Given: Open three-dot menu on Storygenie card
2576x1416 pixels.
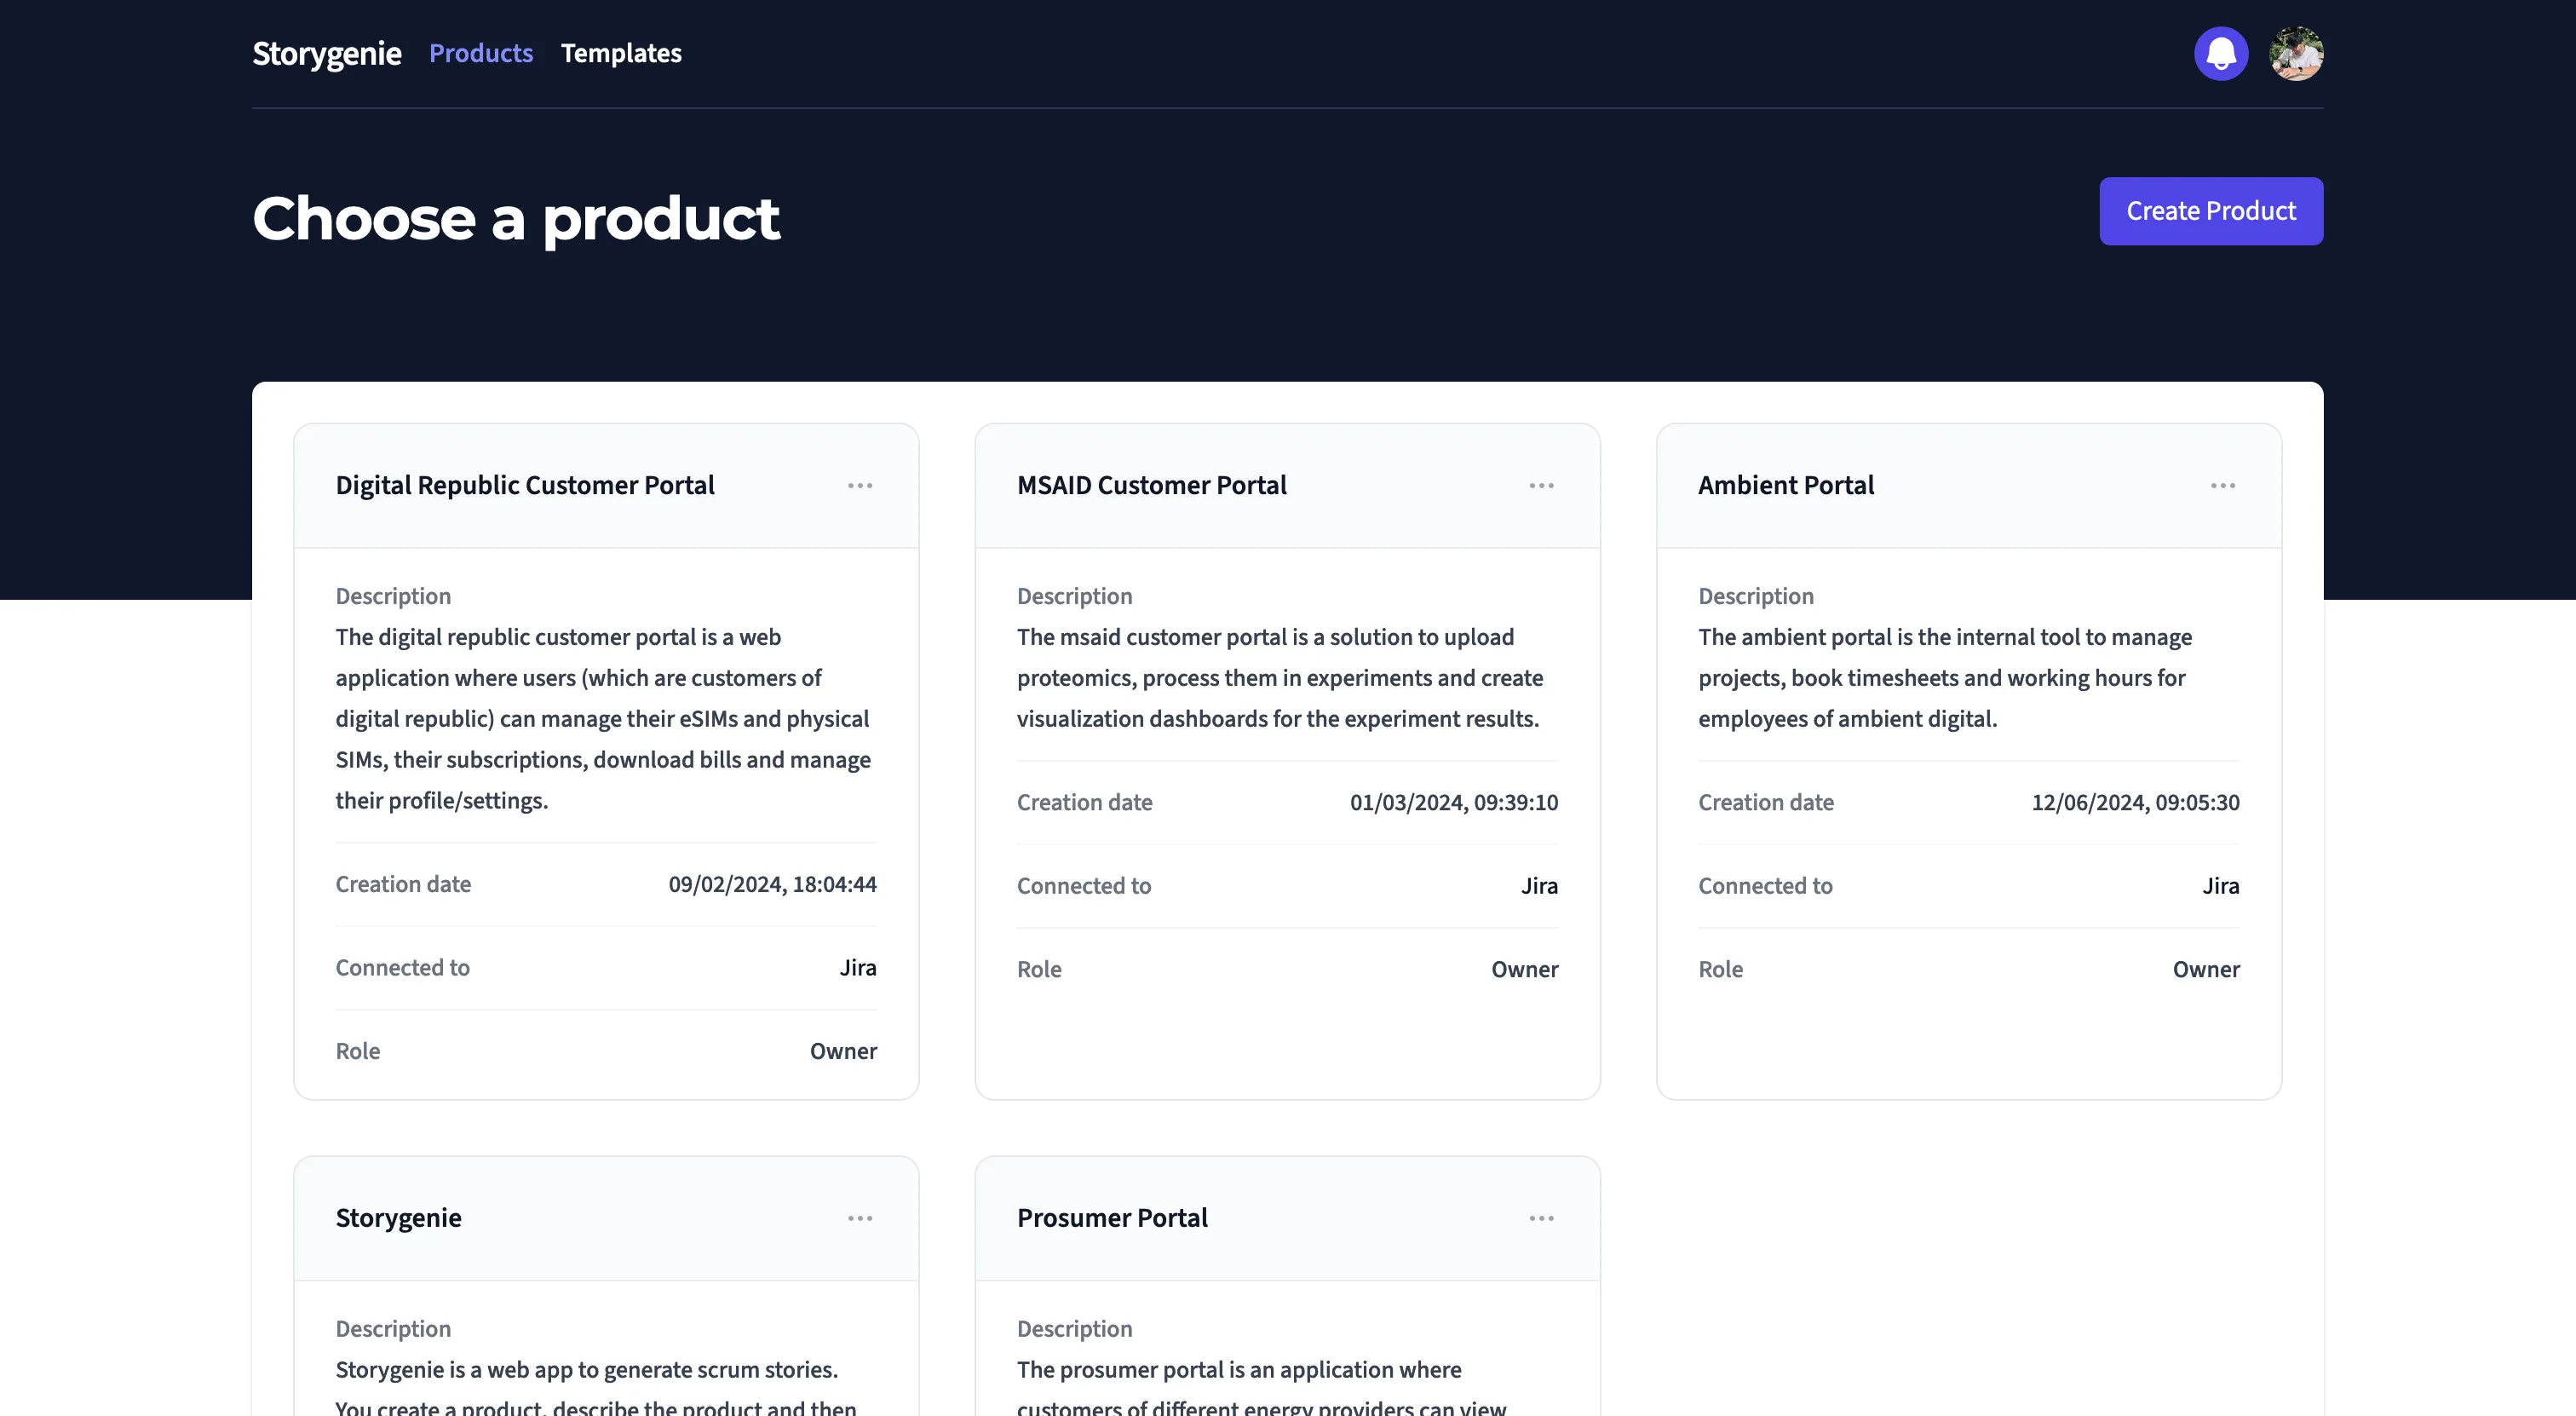Looking at the screenshot, I should coord(860,1218).
